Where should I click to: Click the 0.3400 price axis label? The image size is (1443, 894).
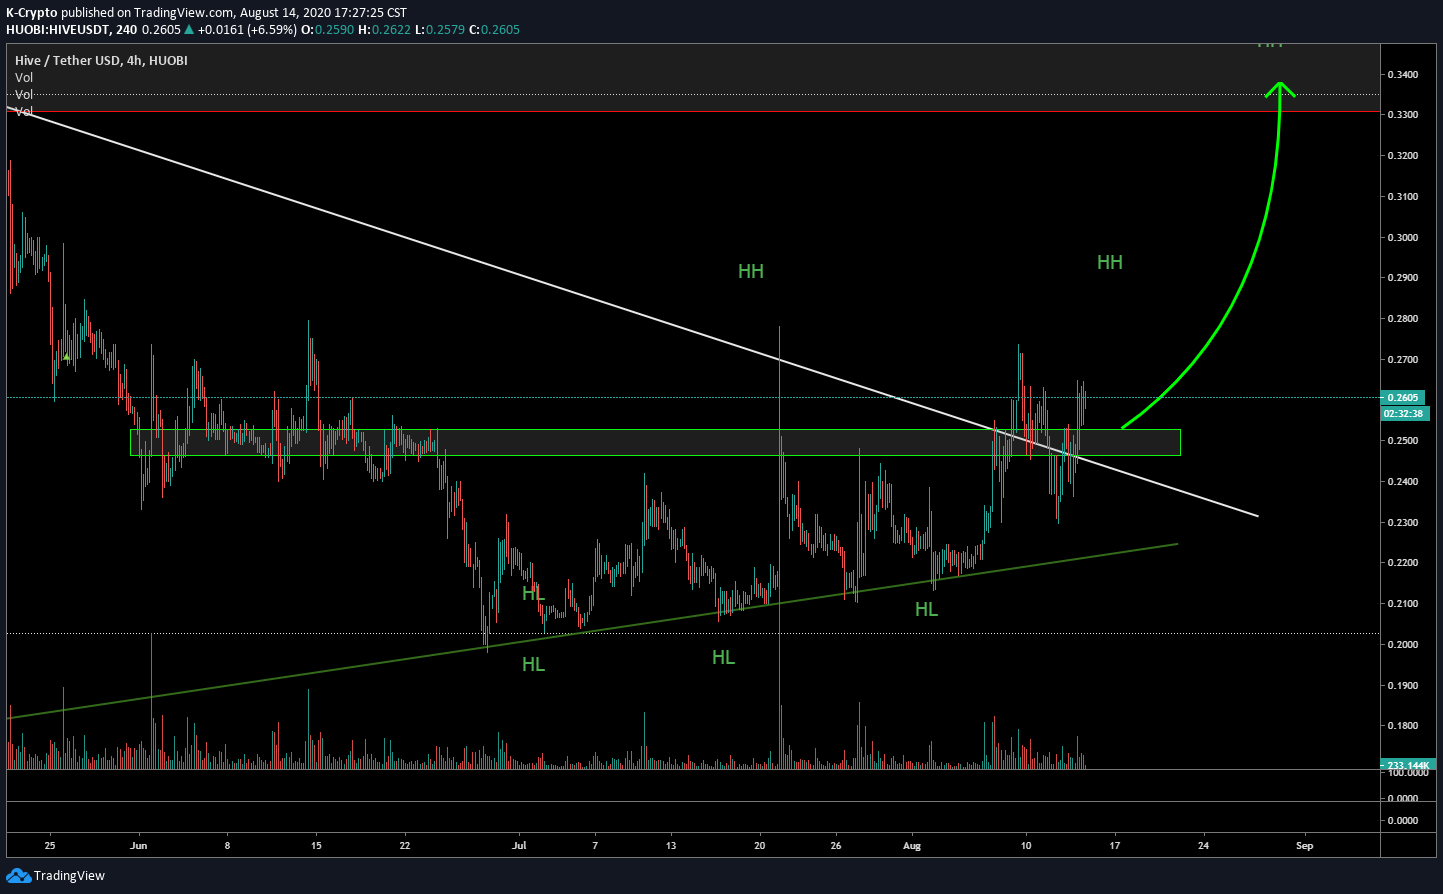coord(1403,75)
